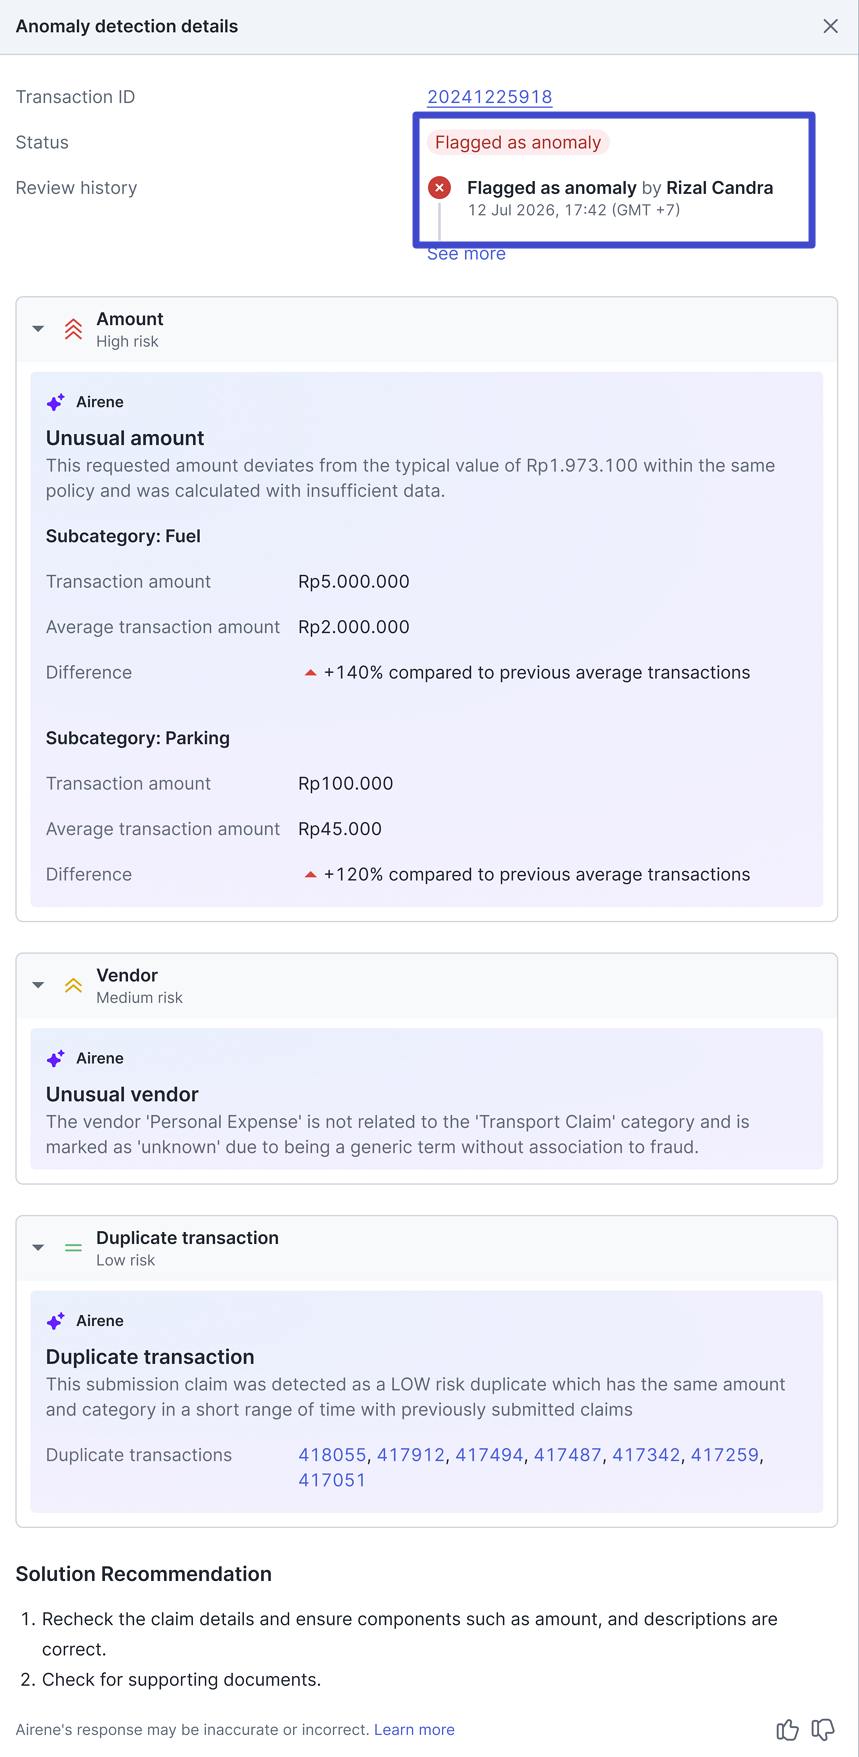Click Airene sparkle icon in Vendor section
Screen dimensions: 859x1757
point(56,1058)
